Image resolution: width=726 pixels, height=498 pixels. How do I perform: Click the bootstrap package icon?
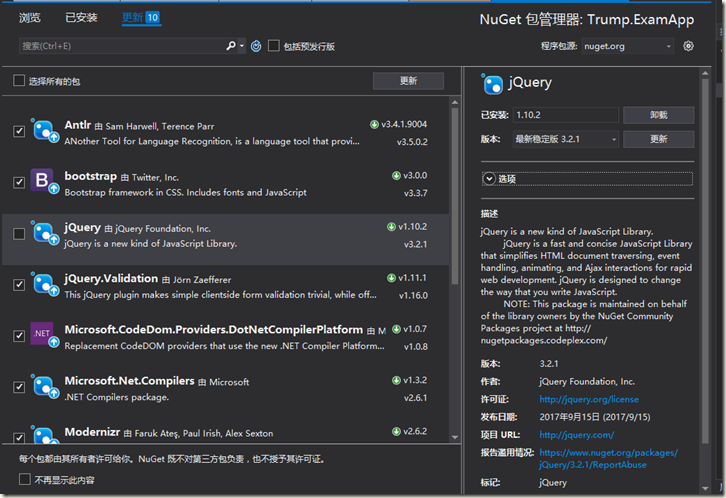point(44,181)
